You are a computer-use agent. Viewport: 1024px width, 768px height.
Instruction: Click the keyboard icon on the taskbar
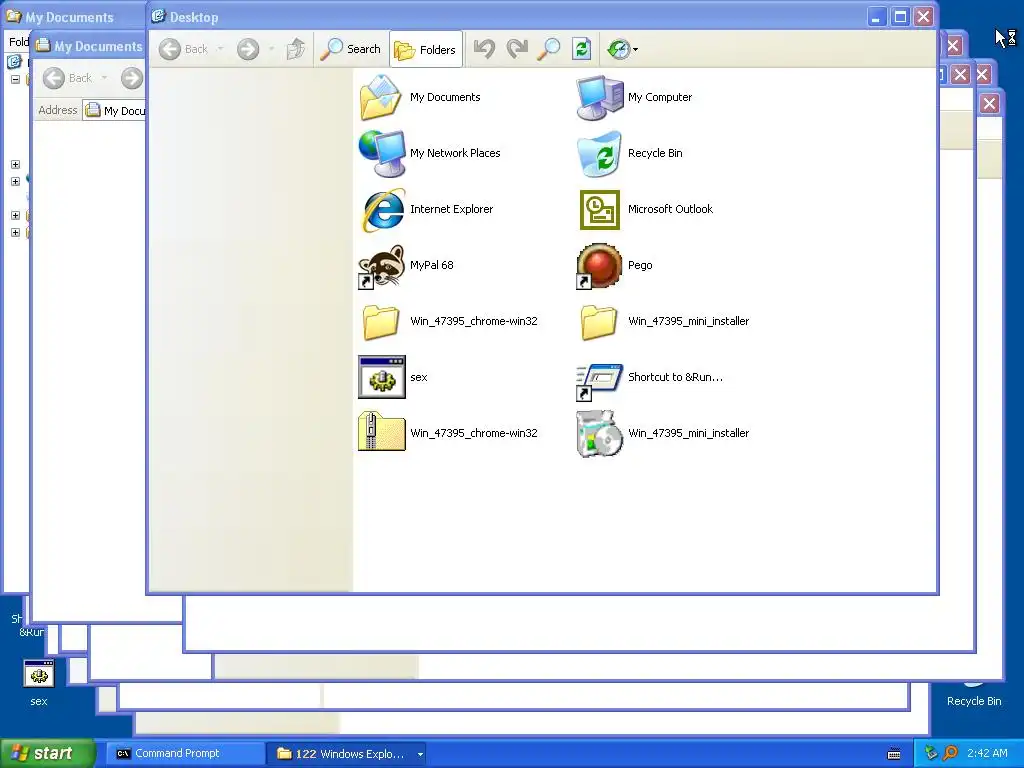click(x=894, y=754)
